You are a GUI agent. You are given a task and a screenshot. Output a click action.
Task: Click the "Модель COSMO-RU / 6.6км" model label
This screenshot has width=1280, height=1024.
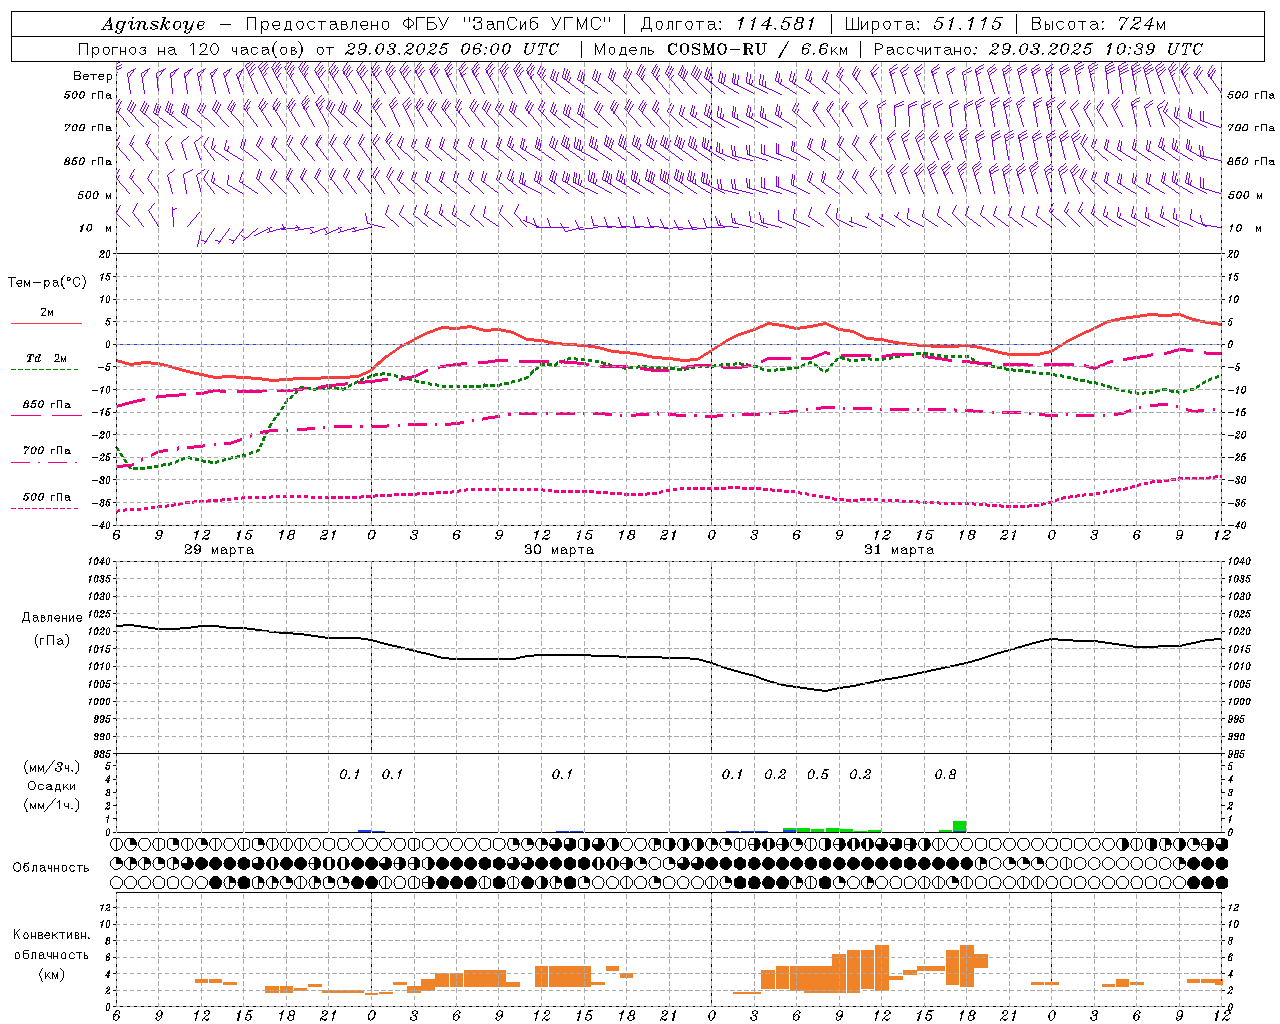(x=721, y=49)
